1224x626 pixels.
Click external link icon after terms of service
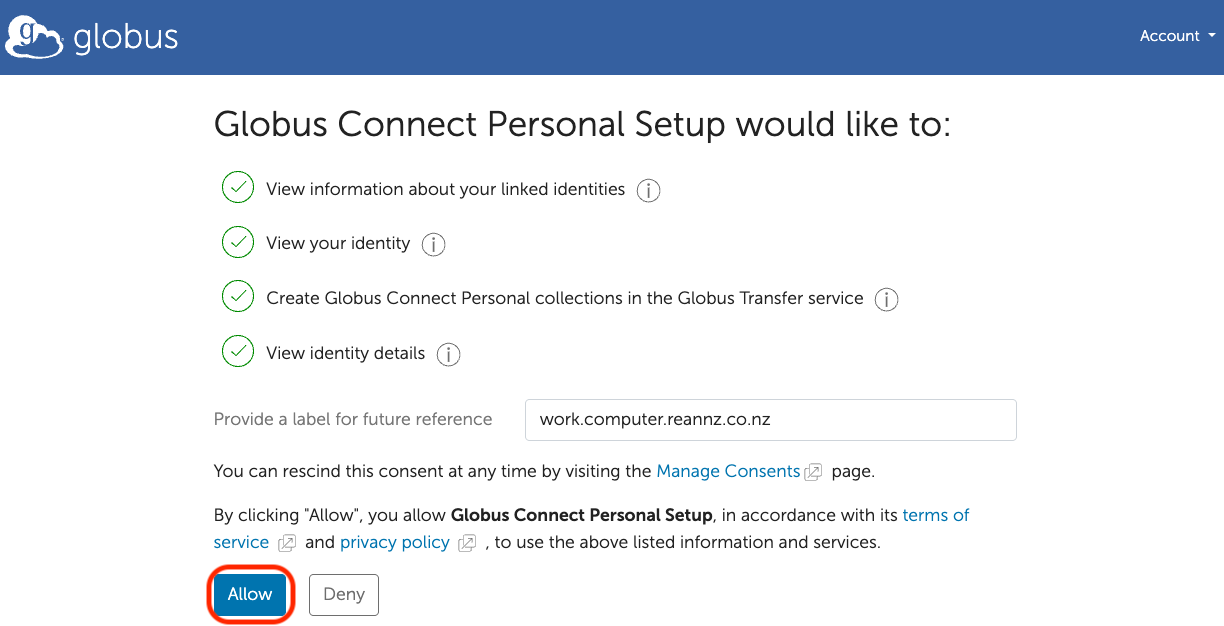[286, 543]
